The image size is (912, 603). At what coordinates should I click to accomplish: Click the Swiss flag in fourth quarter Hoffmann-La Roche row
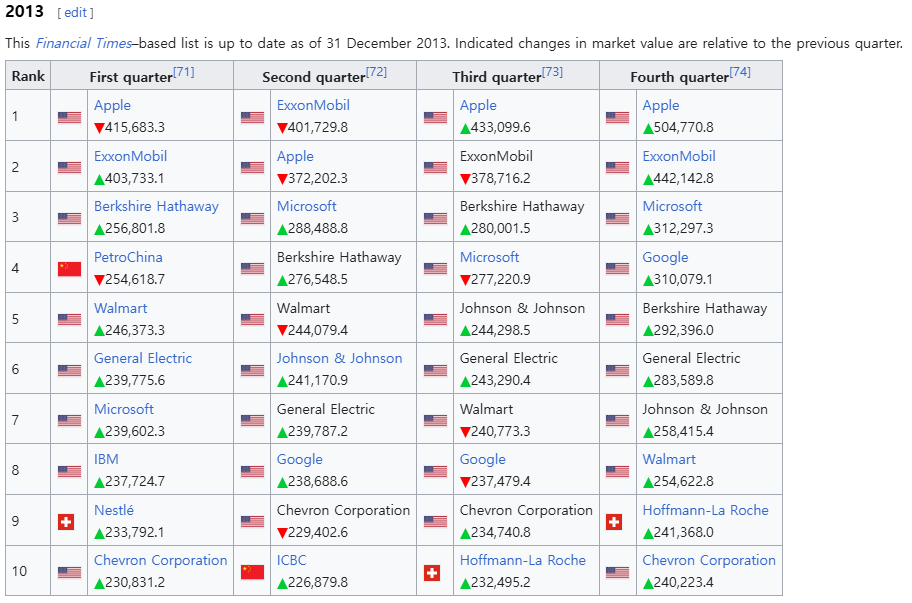(614, 522)
